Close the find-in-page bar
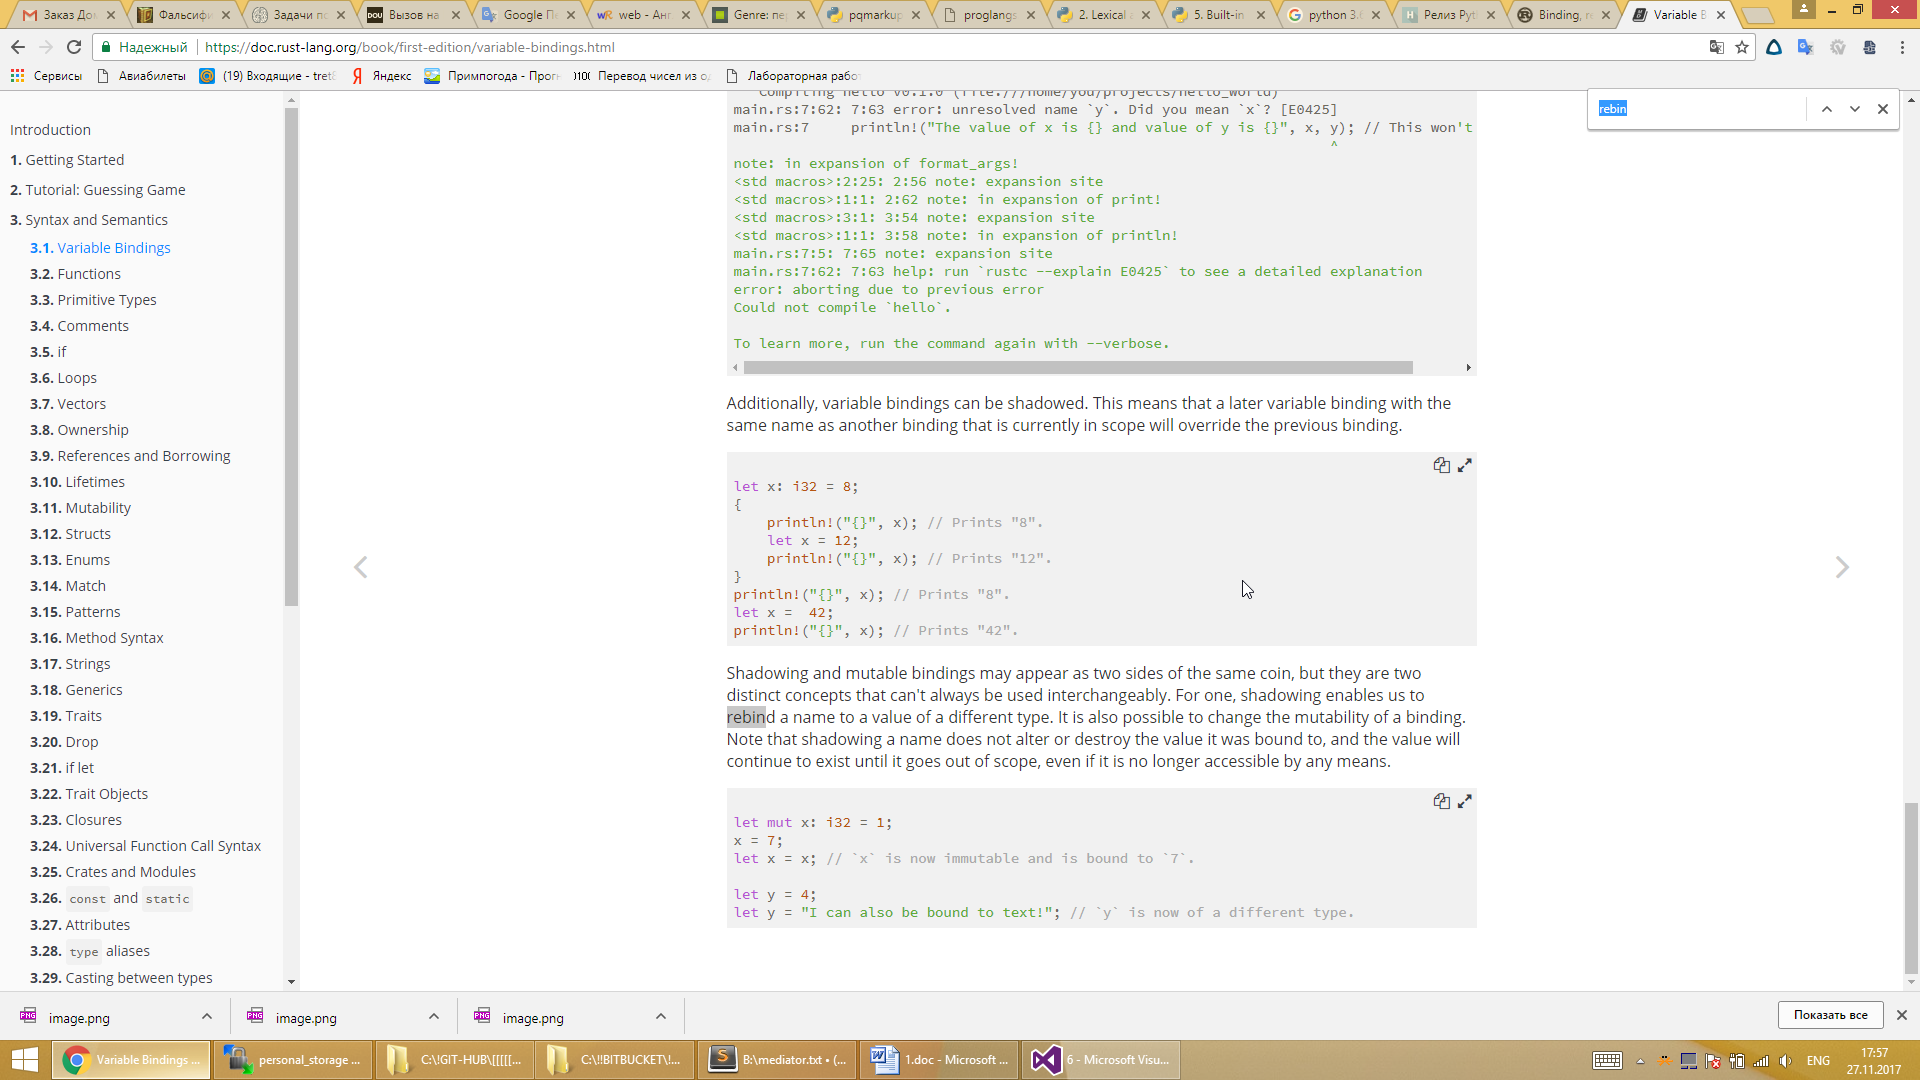This screenshot has height=1080, width=1920. click(1883, 109)
